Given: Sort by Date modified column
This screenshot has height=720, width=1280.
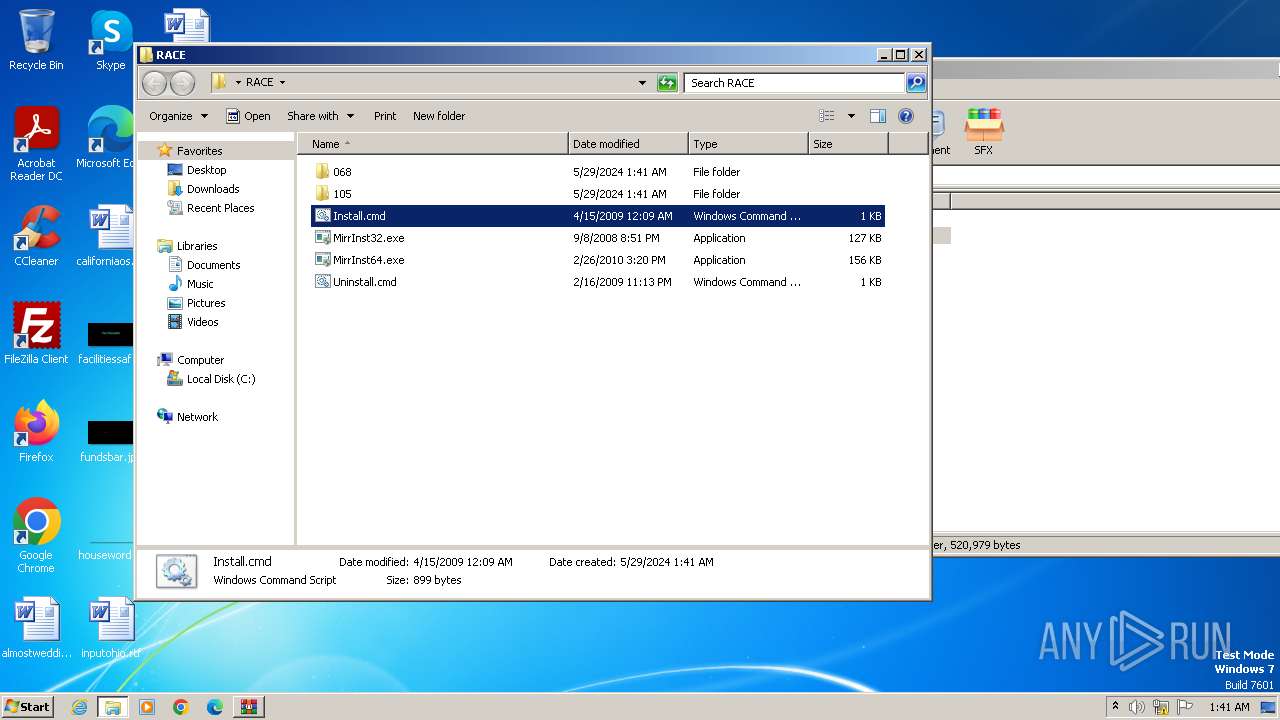Looking at the screenshot, I should pos(628,144).
